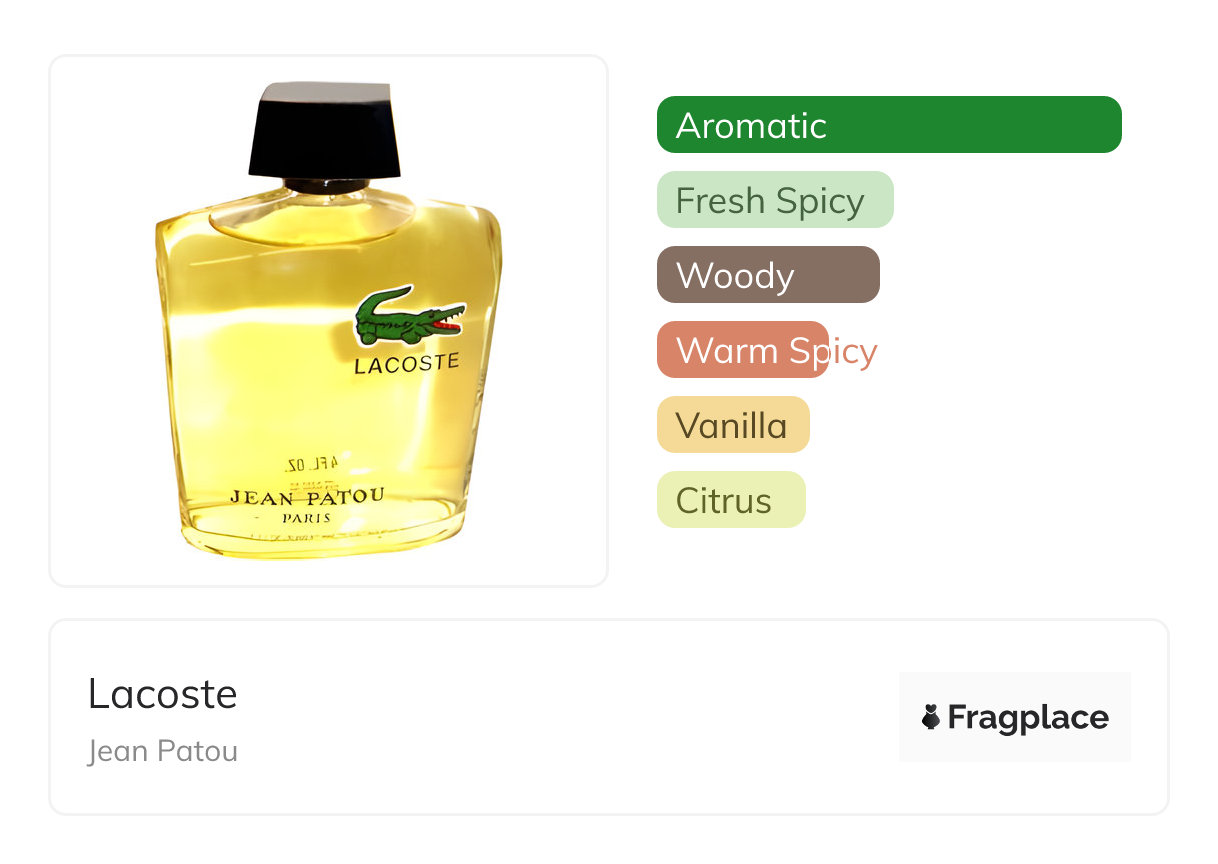Click the Fragplace logo badge background
1218x864 pixels.
(1015, 717)
